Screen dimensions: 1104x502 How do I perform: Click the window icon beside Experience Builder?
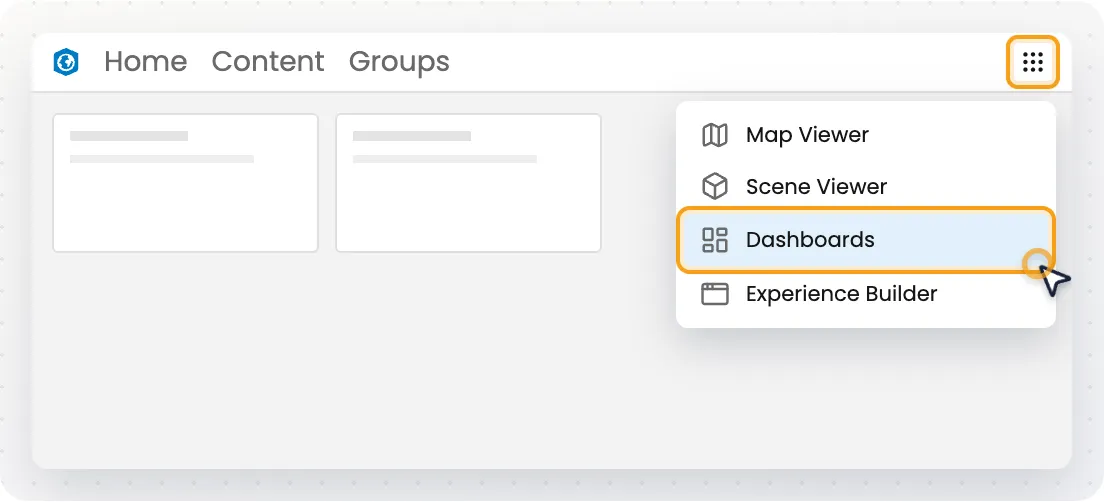coord(715,294)
